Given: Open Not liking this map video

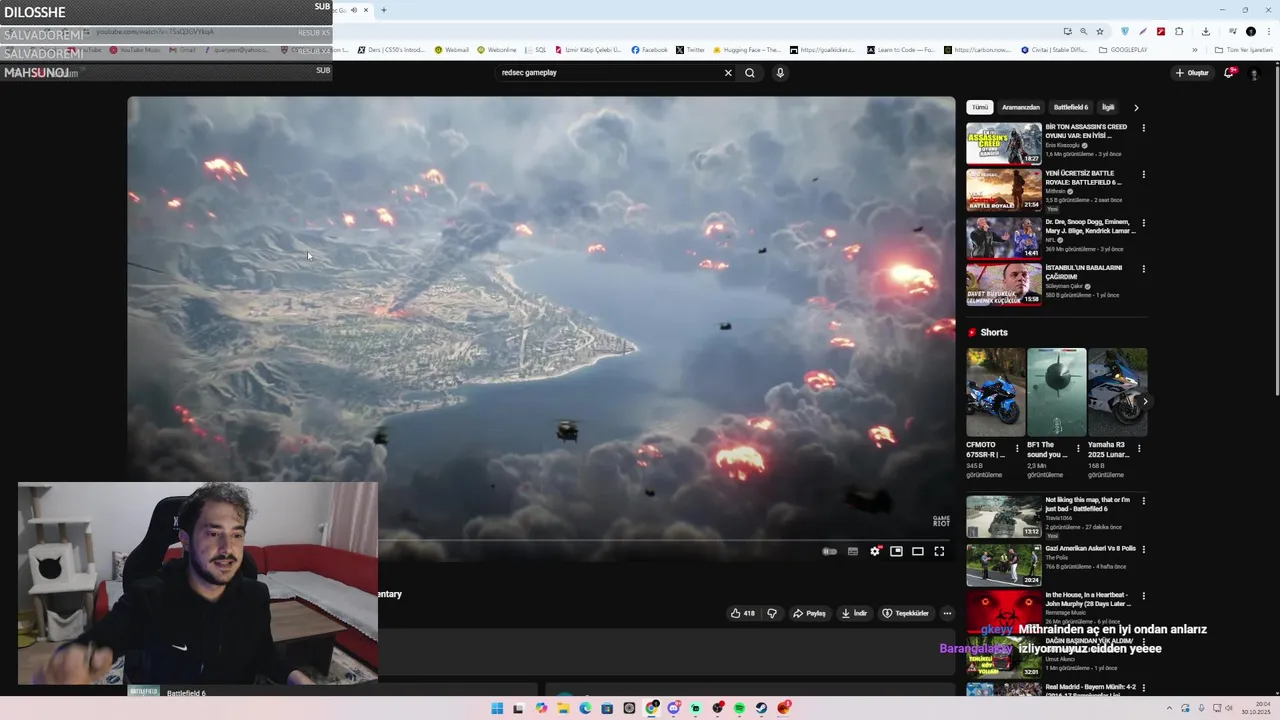Looking at the screenshot, I should [x=1003, y=517].
